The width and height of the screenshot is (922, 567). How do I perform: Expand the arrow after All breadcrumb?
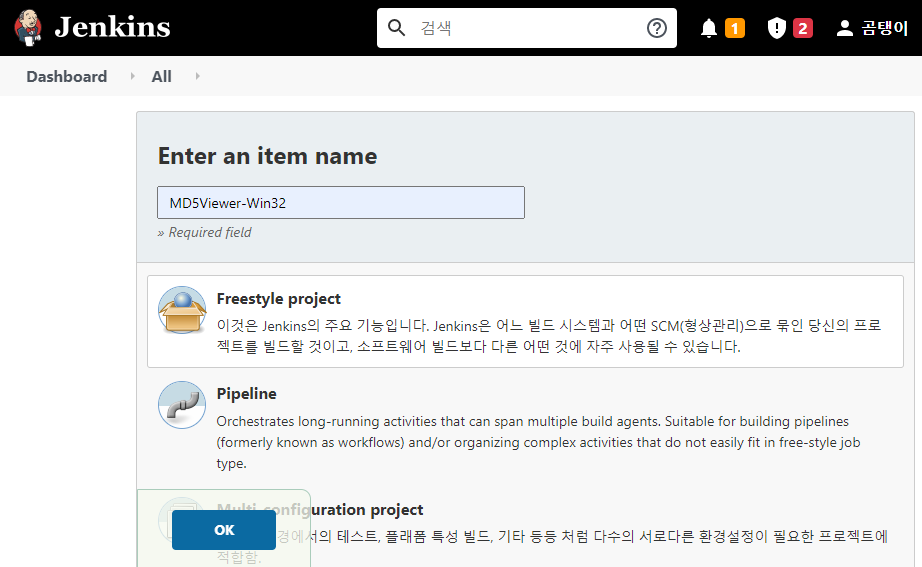pos(198,76)
